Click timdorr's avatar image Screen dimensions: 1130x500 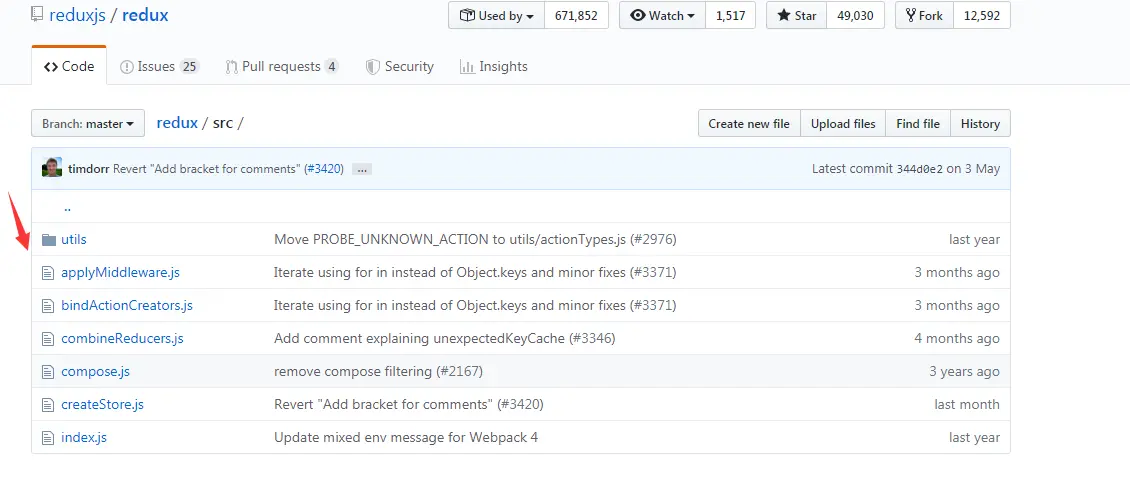pyautogui.click(x=52, y=168)
